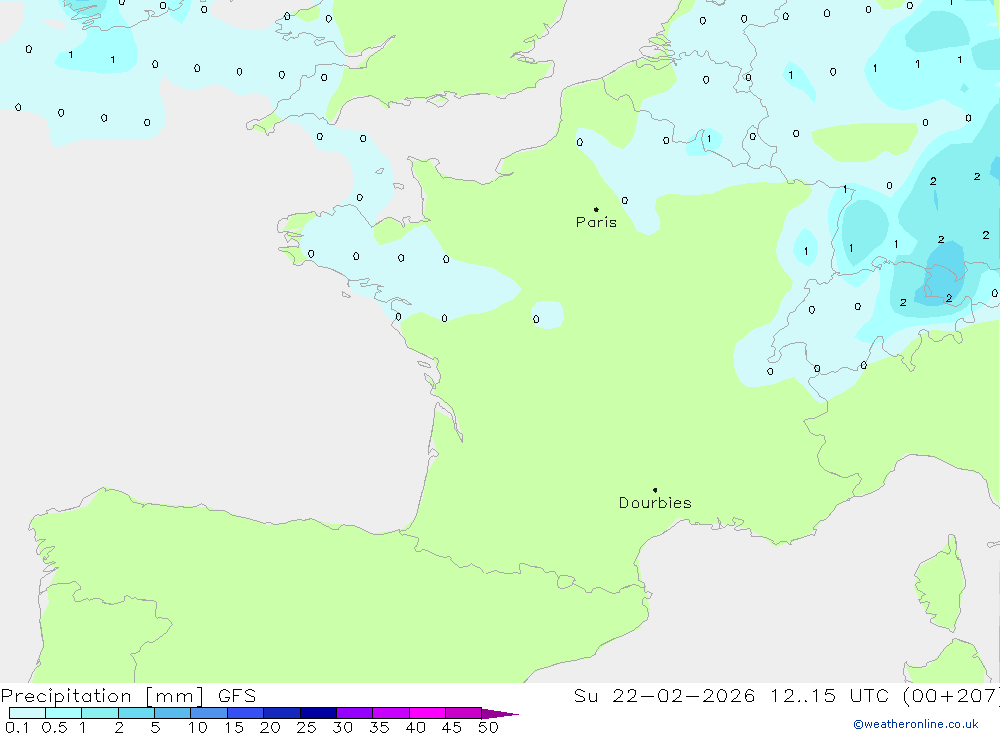Choose the 30 to 35 mm purple swatch
This screenshot has width=1000, height=733.
[355, 713]
